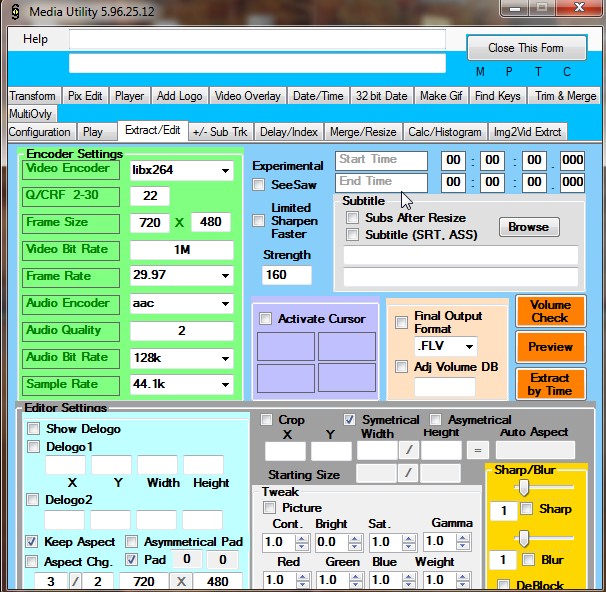This screenshot has height=592, width=606.
Task: Open the Video Encoder libx264 dropdown
Action: tap(225, 170)
